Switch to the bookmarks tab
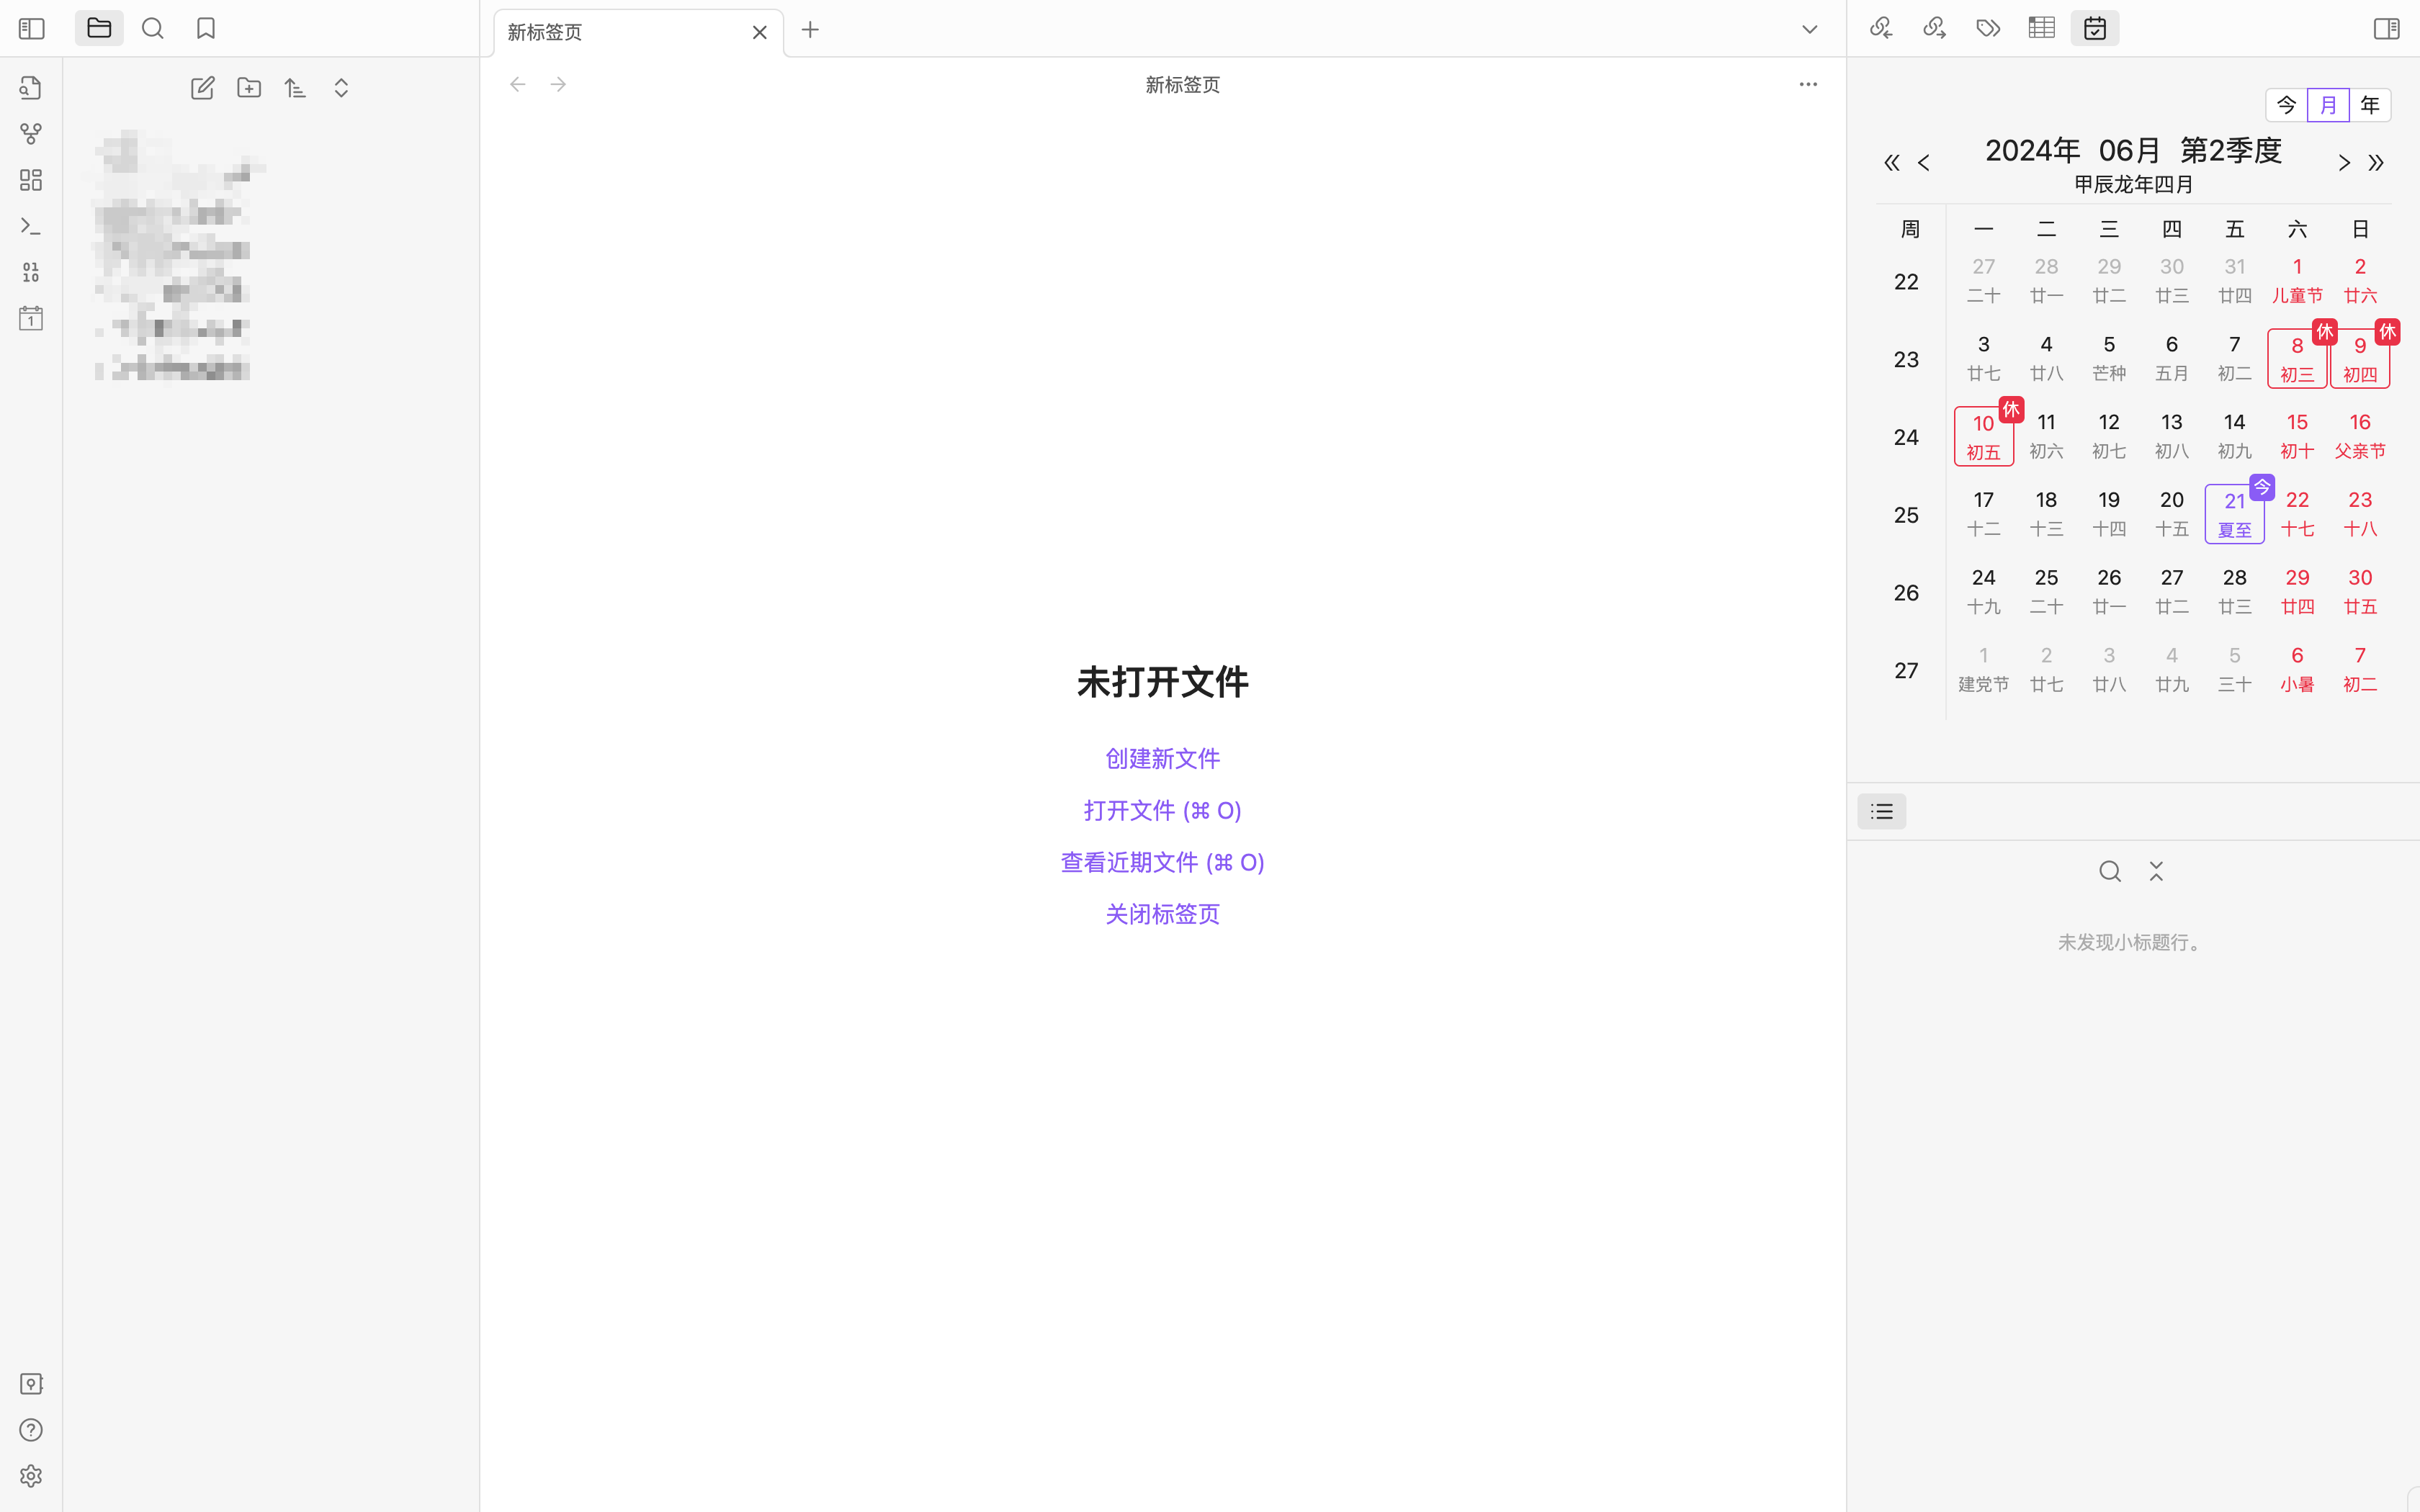 click(x=206, y=28)
